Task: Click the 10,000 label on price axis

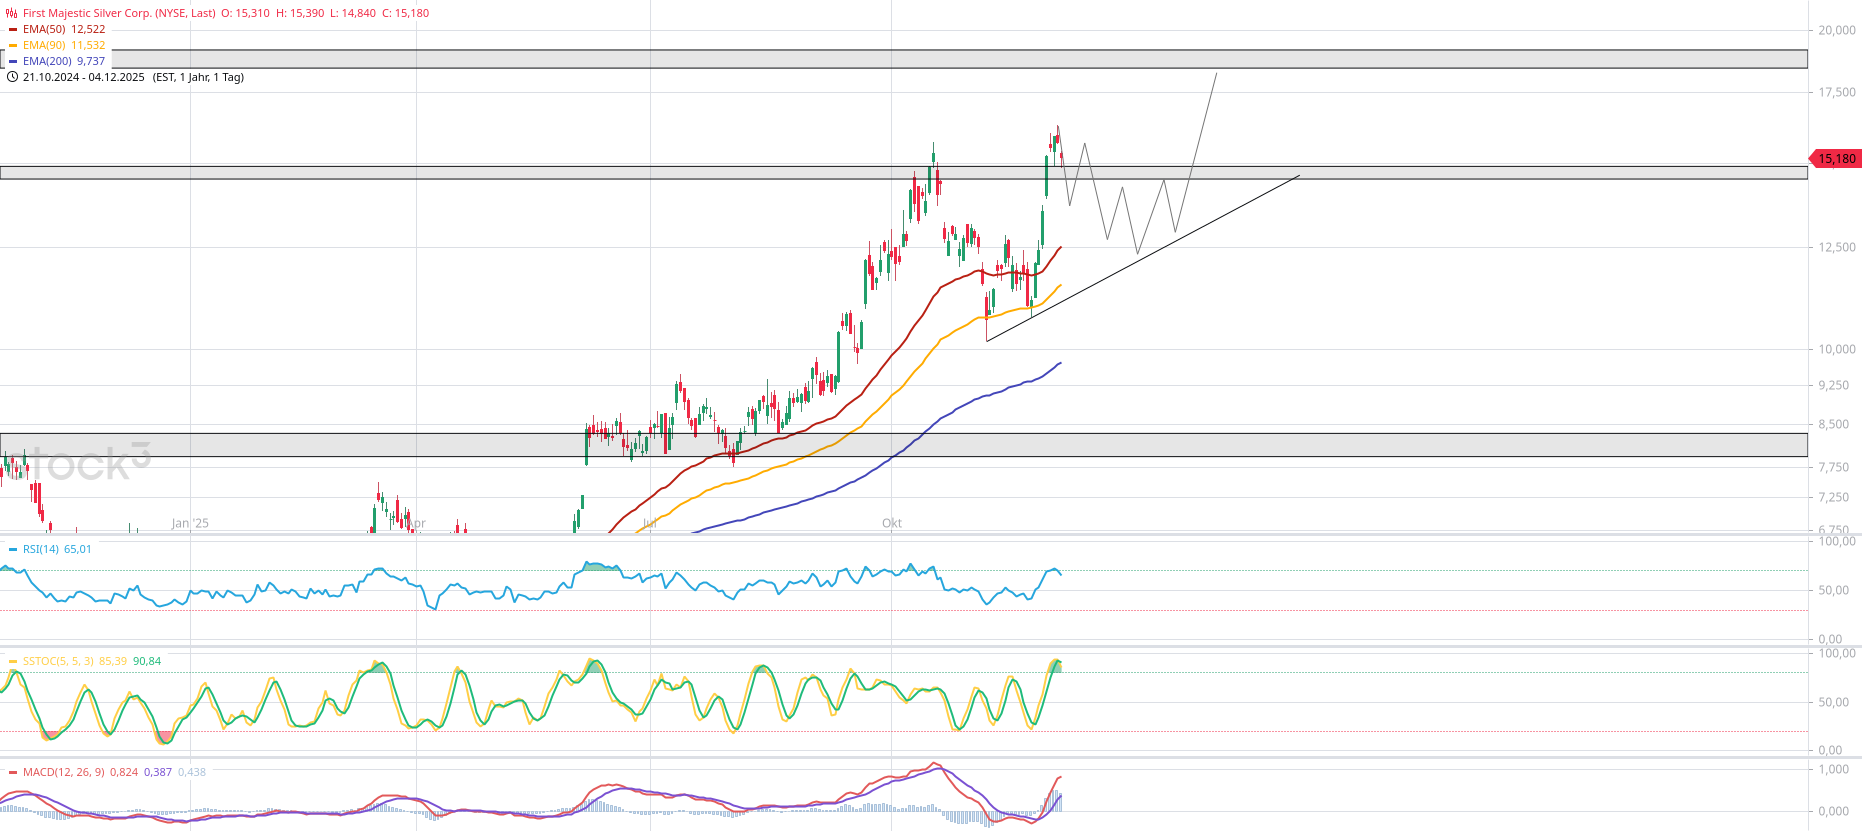Action: pos(1836,349)
